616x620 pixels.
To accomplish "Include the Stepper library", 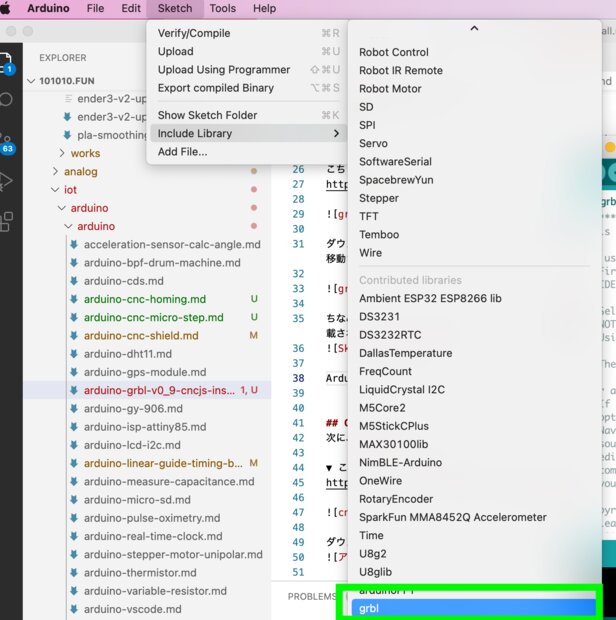I will click(x=474, y=198).
